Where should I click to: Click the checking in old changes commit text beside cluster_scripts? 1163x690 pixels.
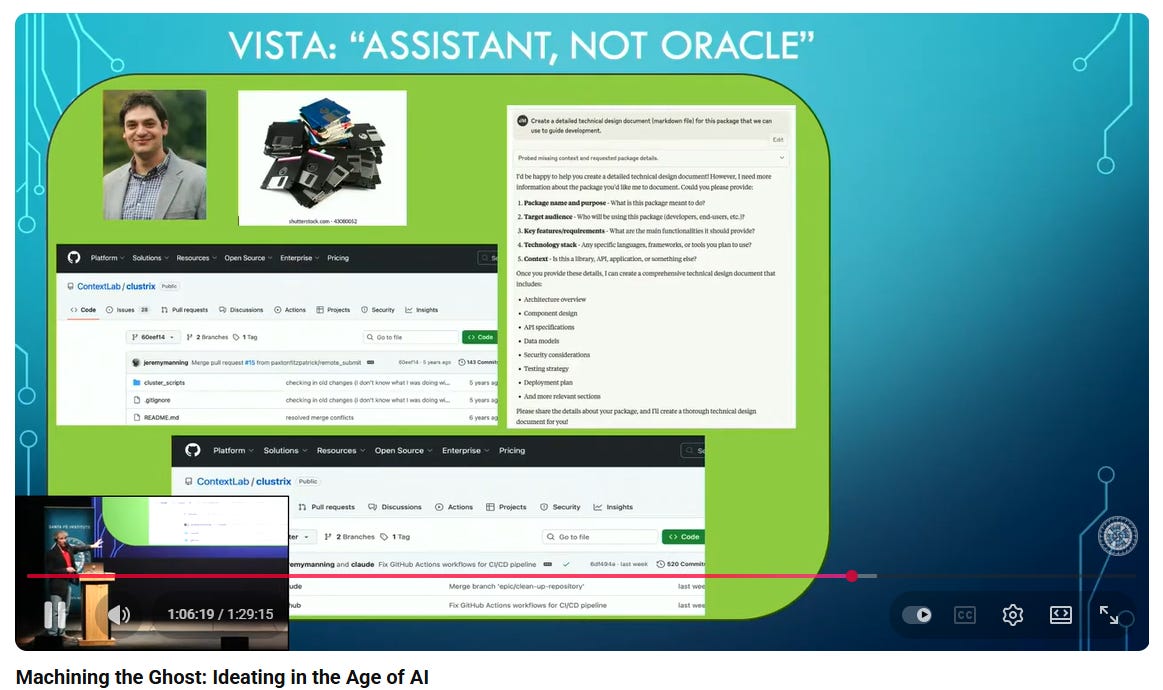point(368,383)
